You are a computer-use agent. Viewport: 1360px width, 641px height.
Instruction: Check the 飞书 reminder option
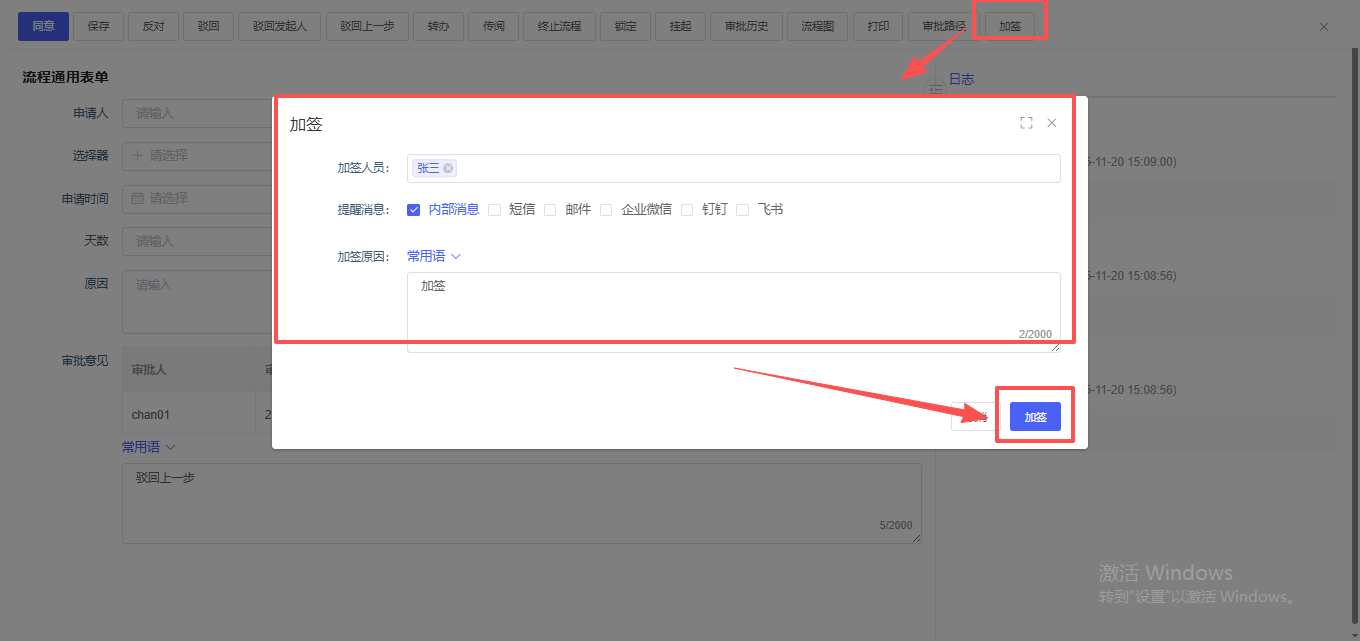pyautogui.click(x=742, y=210)
